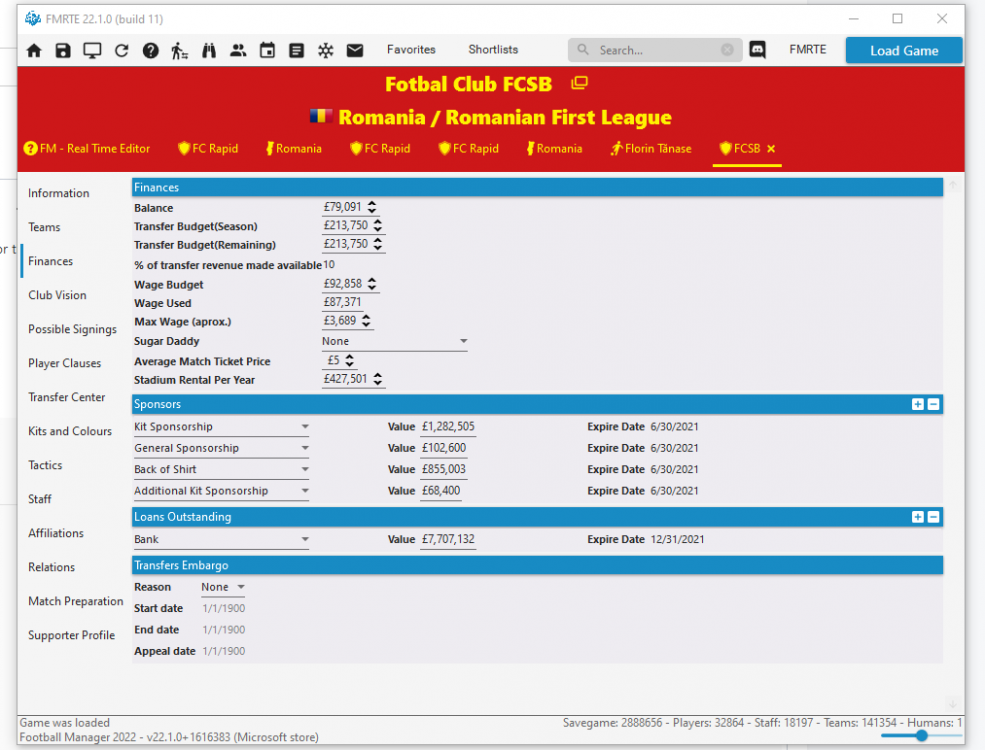Click the Reload refresh icon
985x750 pixels.
121,50
